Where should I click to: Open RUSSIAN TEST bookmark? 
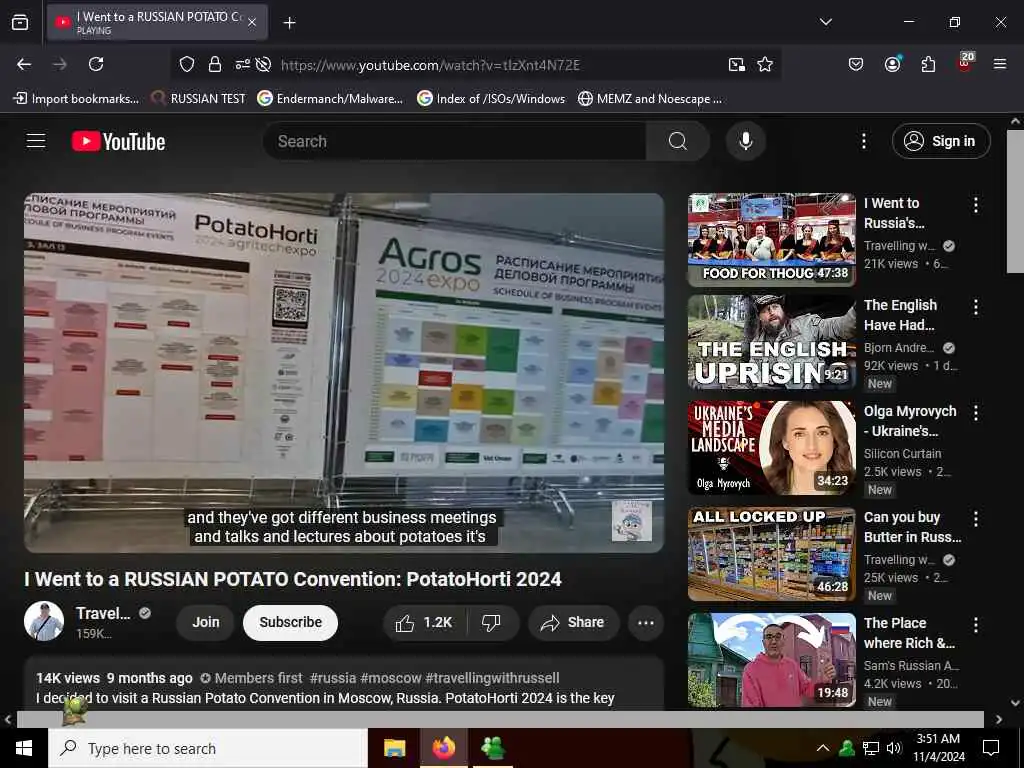pyautogui.click(x=198, y=99)
